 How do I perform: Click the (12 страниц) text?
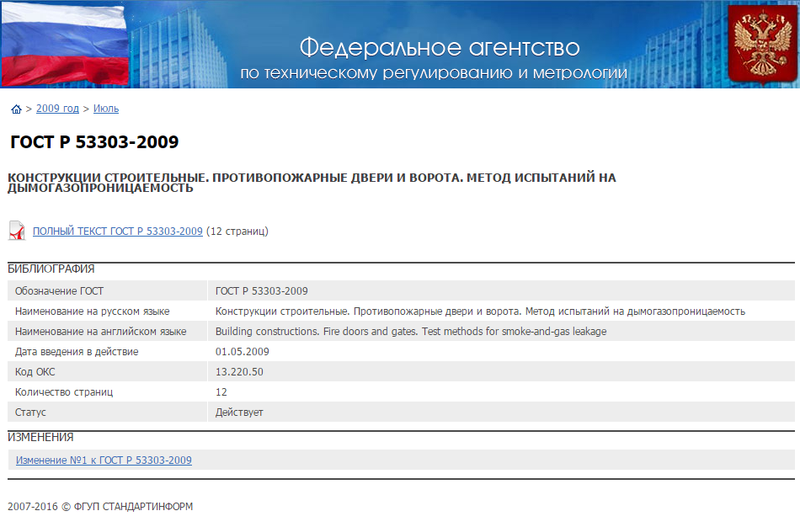237,231
